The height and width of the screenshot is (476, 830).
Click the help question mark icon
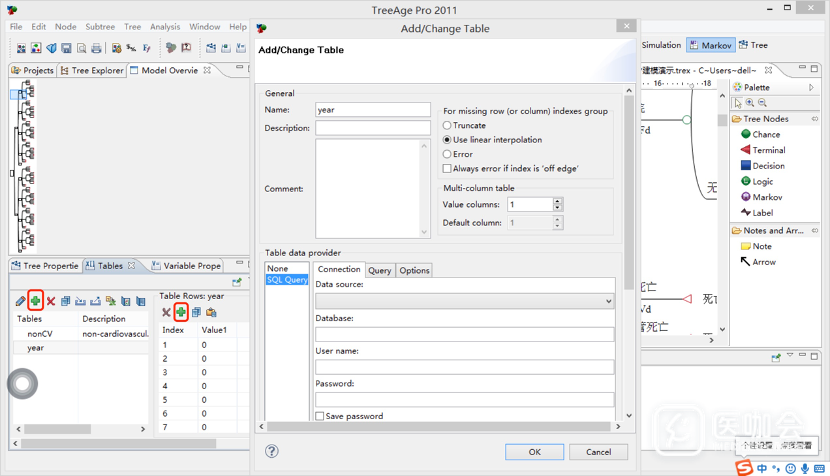coord(272,451)
